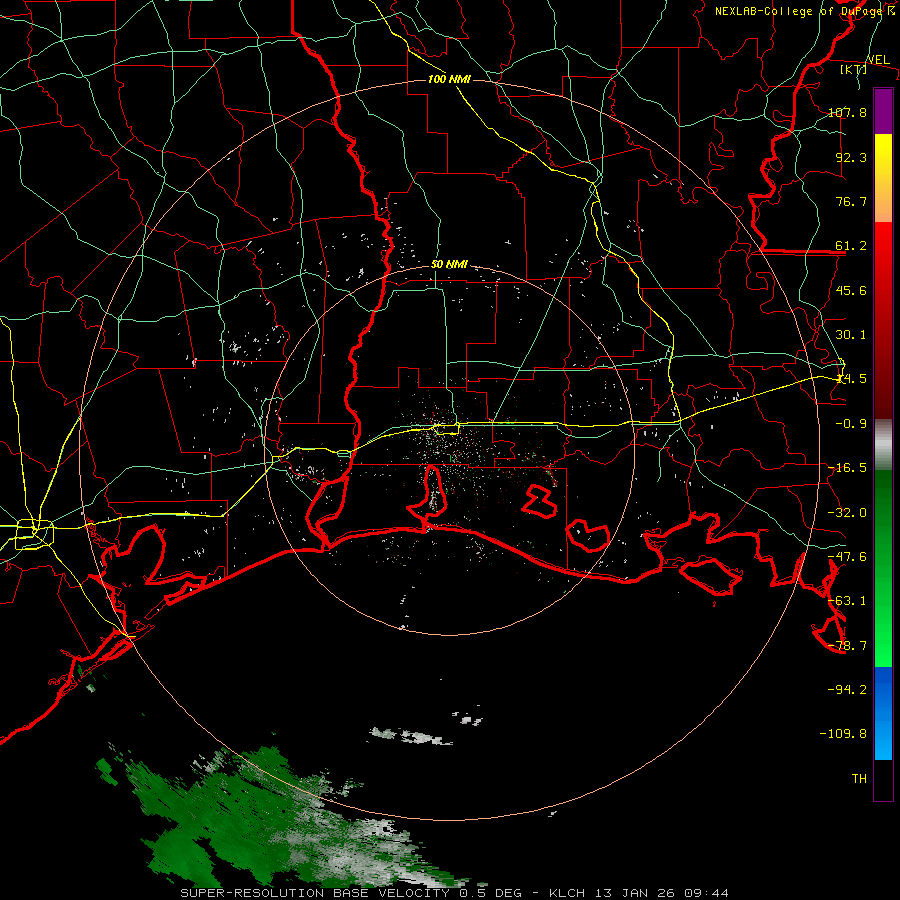Select the -78.7 legend value
Screen dimensions: 900x900
click(847, 646)
